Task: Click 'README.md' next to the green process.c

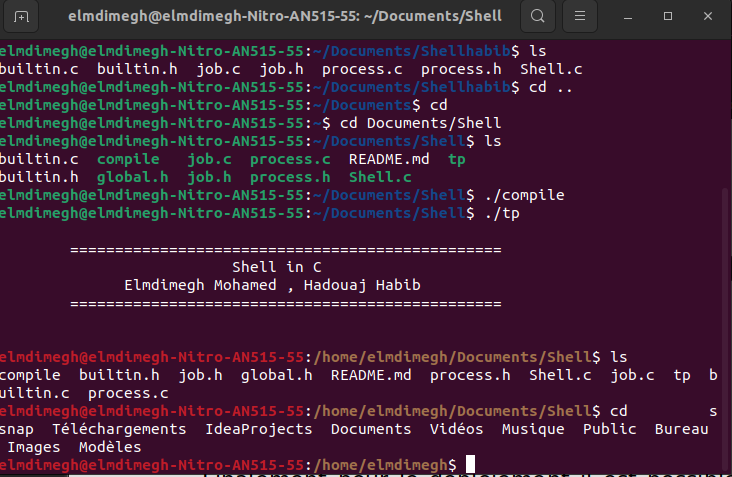Action: click(389, 159)
